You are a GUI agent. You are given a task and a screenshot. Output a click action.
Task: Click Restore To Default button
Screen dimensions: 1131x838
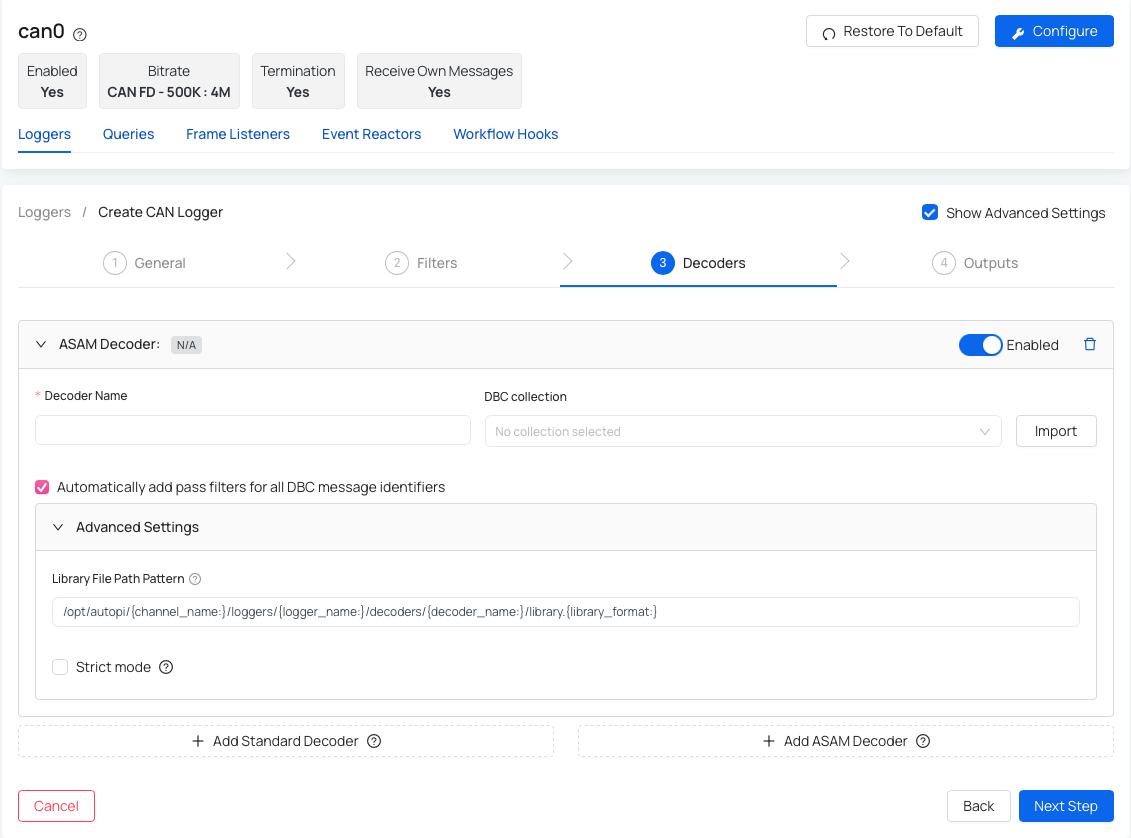click(892, 31)
